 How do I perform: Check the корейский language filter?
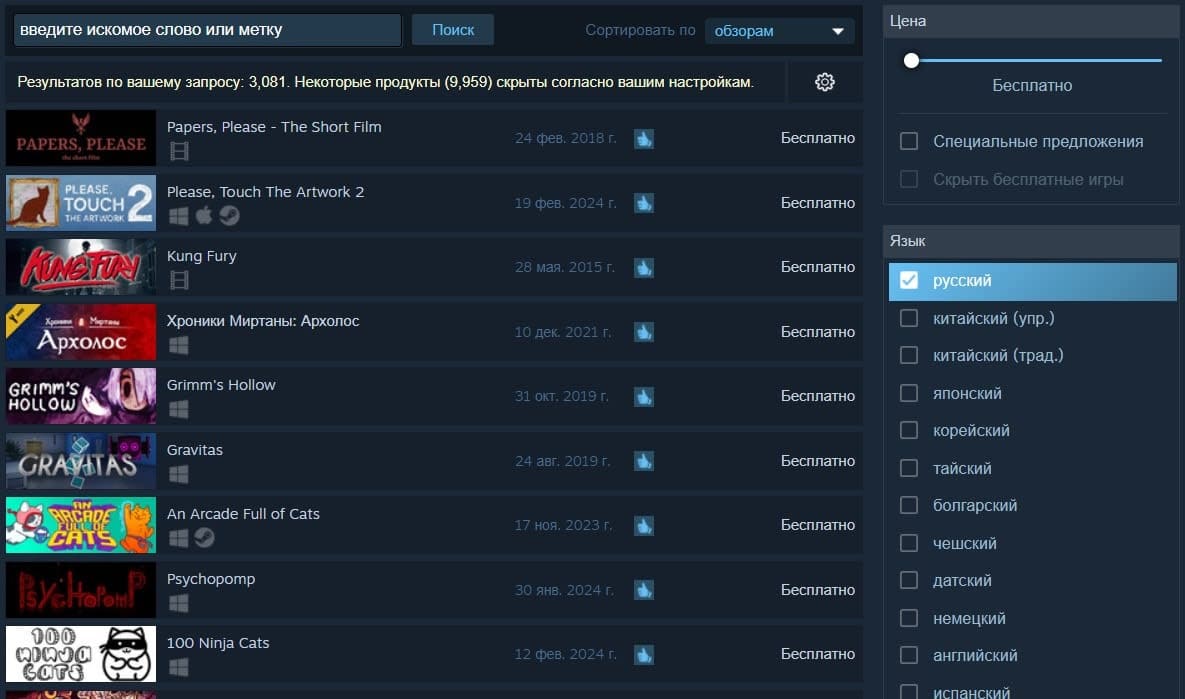click(x=909, y=430)
